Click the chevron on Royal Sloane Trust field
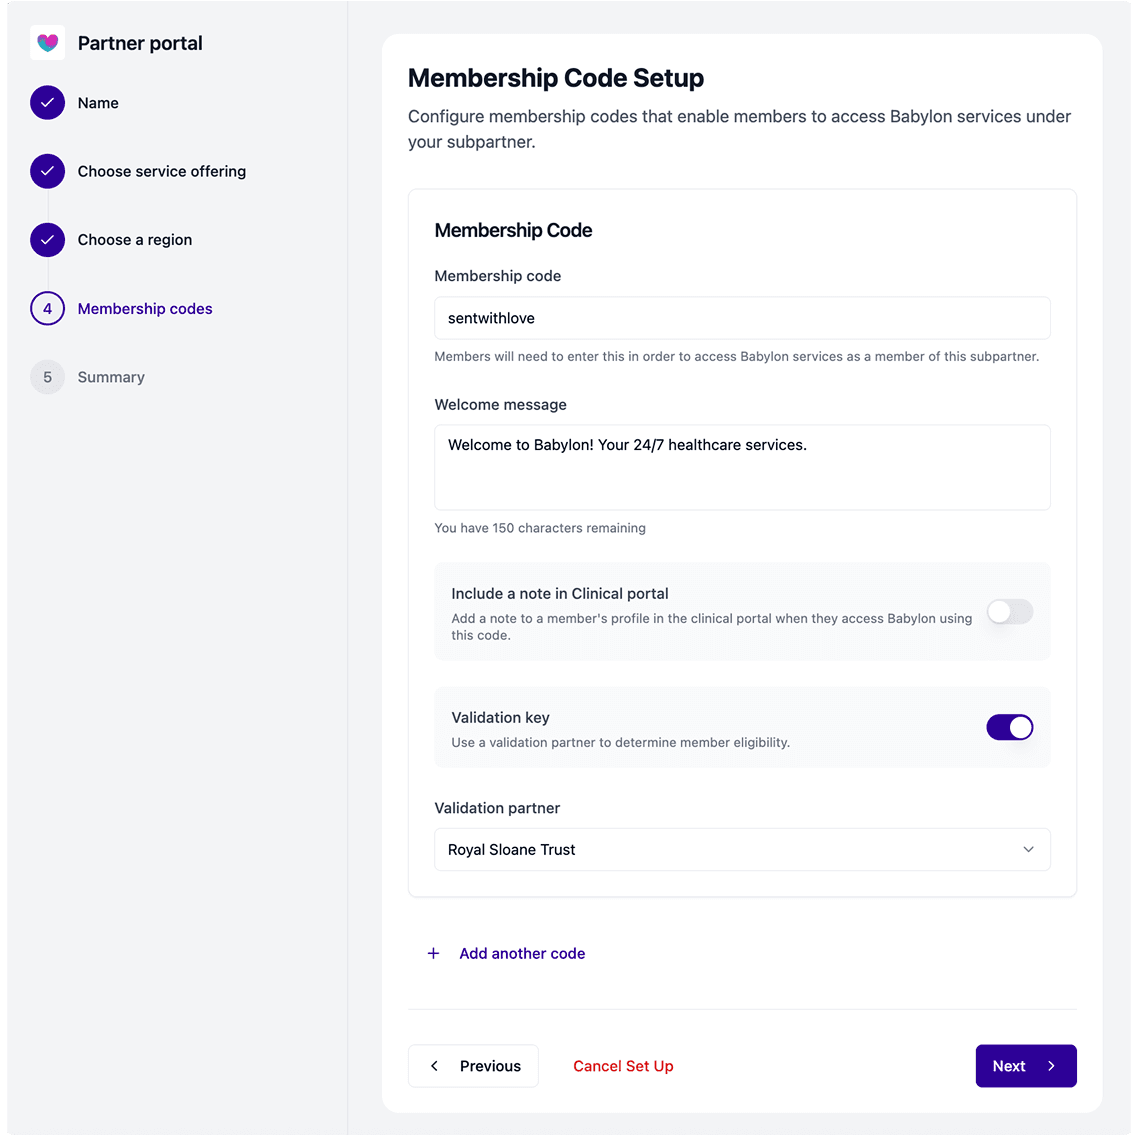Viewport: 1138px width, 1135px height. point(1028,850)
